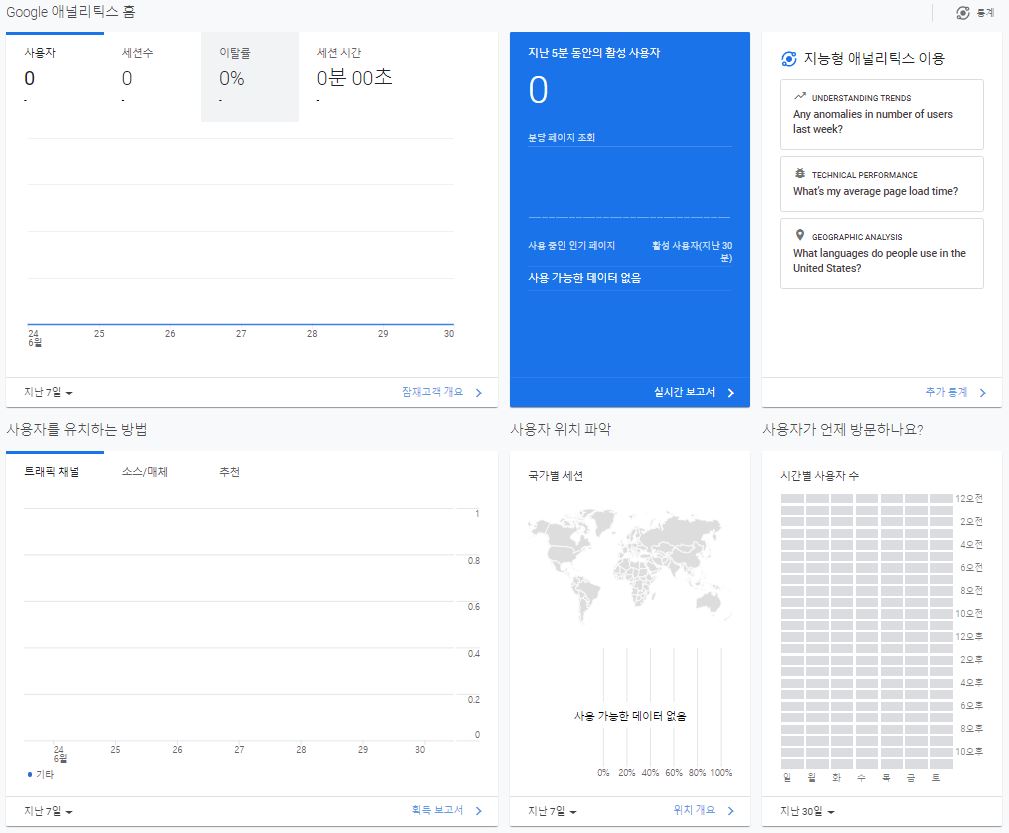Screen dimensions: 1009x833
Task: Click 'What languages do people use' card
Action: 882,254
